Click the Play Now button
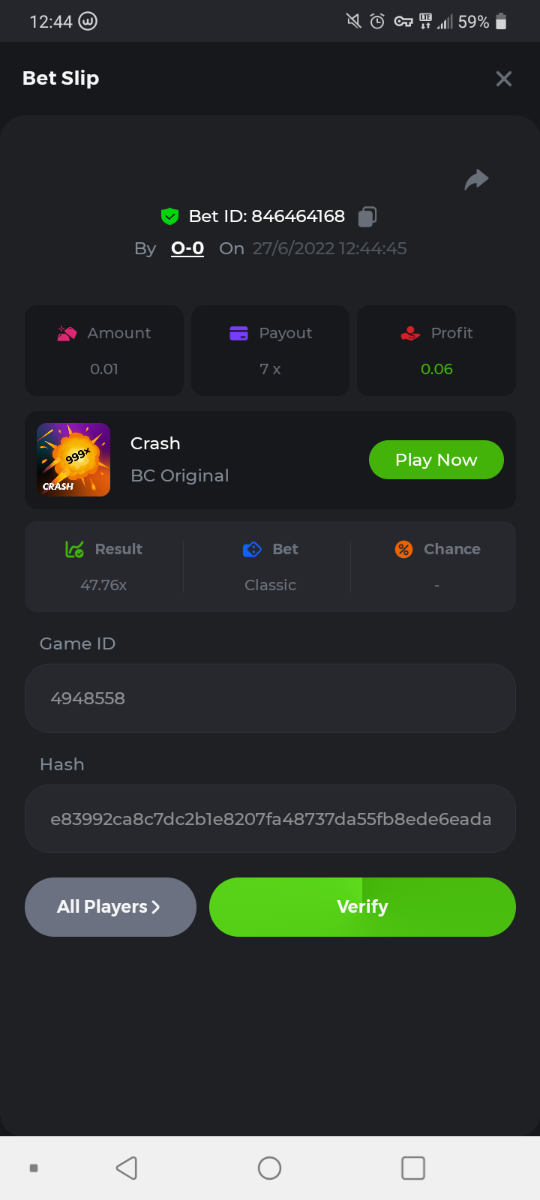This screenshot has width=540, height=1200. 436,460
